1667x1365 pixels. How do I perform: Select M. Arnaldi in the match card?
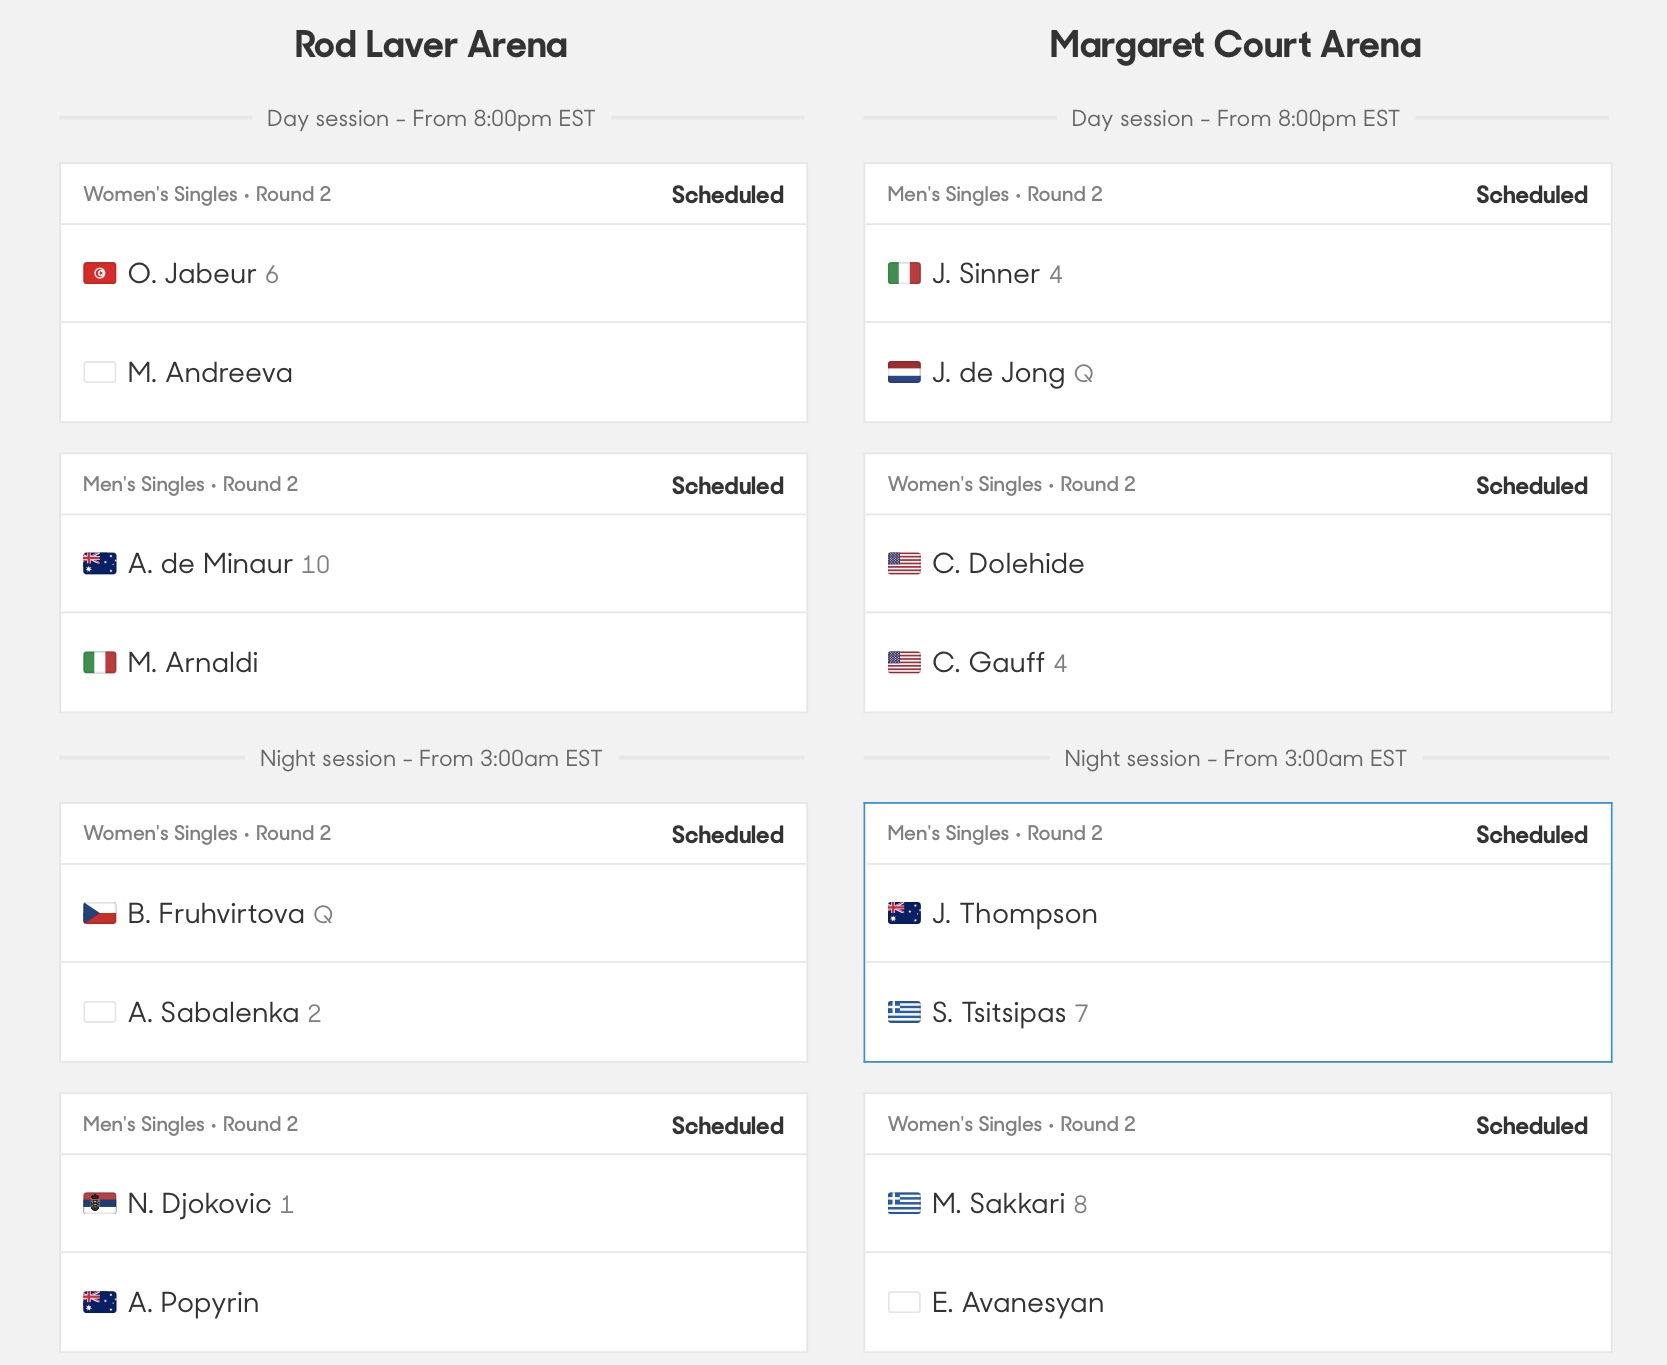pos(193,662)
